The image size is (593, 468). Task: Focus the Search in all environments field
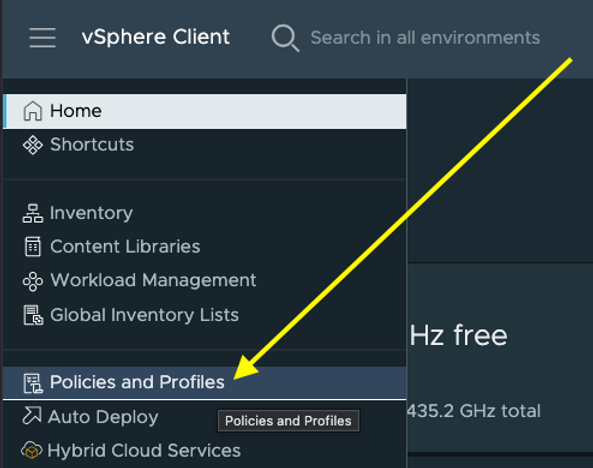(425, 38)
